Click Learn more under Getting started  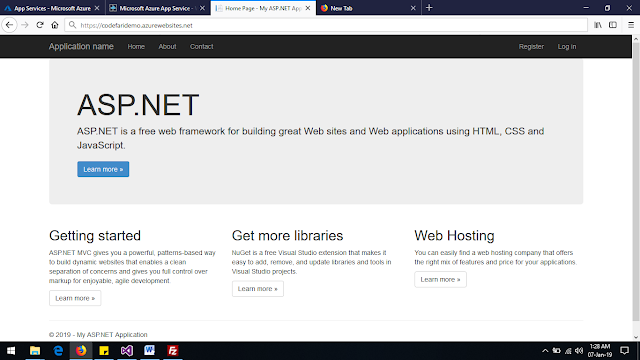coord(75,298)
